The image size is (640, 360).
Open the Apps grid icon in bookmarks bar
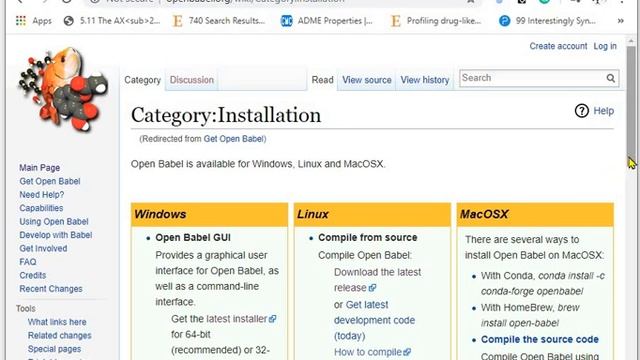(21, 20)
